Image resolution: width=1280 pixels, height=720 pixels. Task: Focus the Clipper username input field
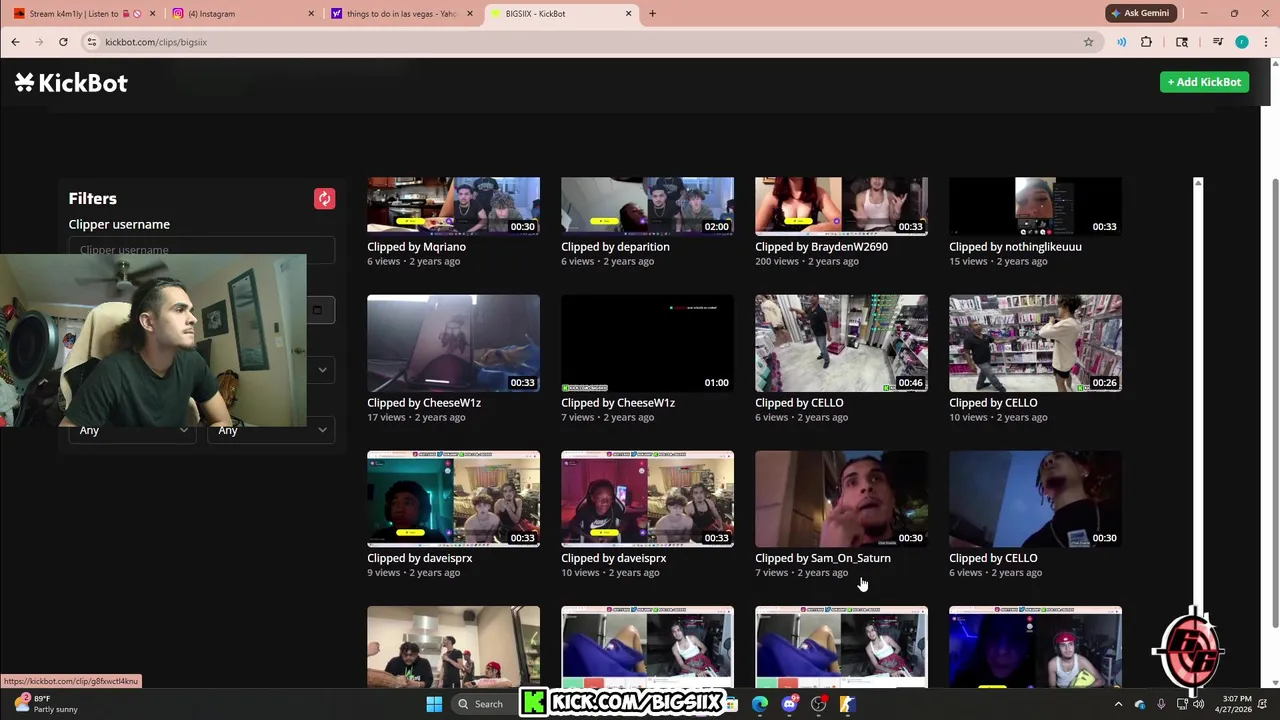[201, 248]
